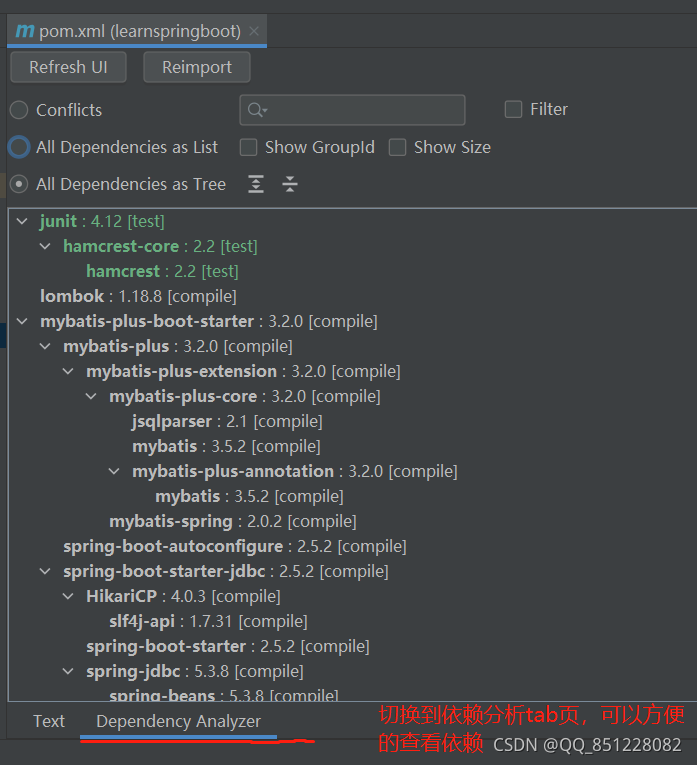Collapse the hamcrest-core node
Screen dimensions: 697x765
tap(45, 246)
